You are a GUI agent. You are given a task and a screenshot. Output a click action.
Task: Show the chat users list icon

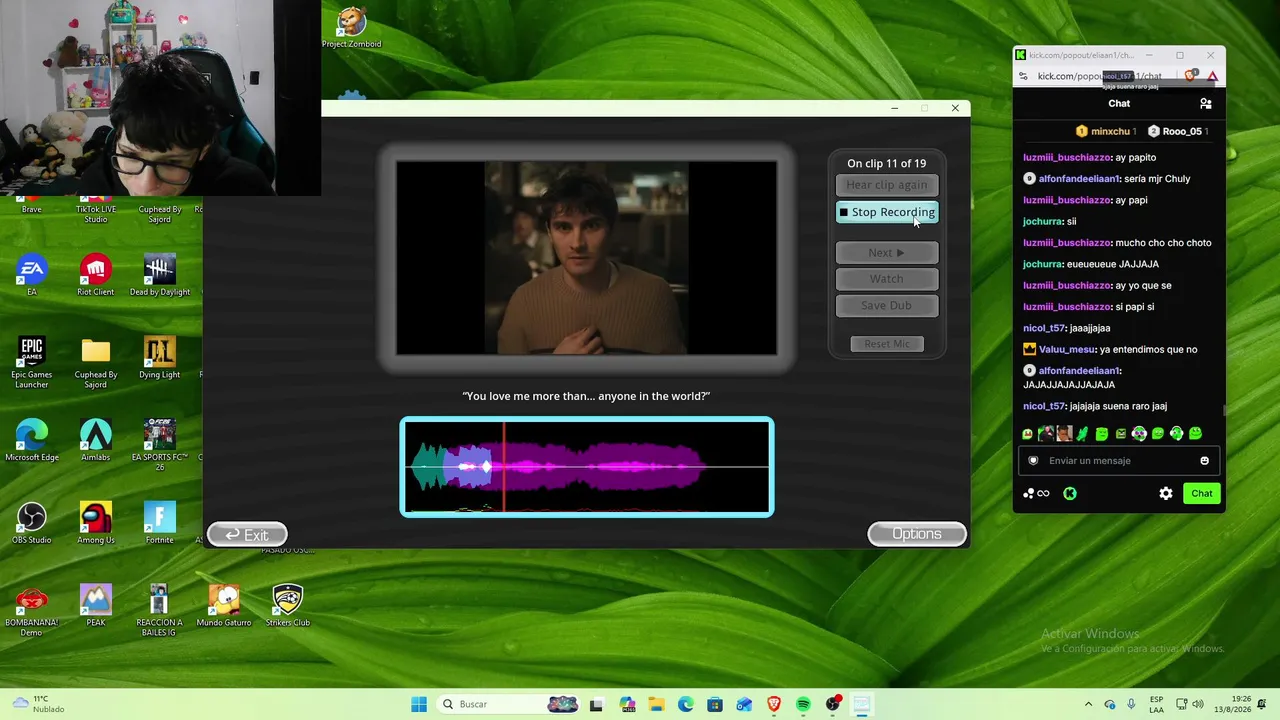pos(1206,103)
